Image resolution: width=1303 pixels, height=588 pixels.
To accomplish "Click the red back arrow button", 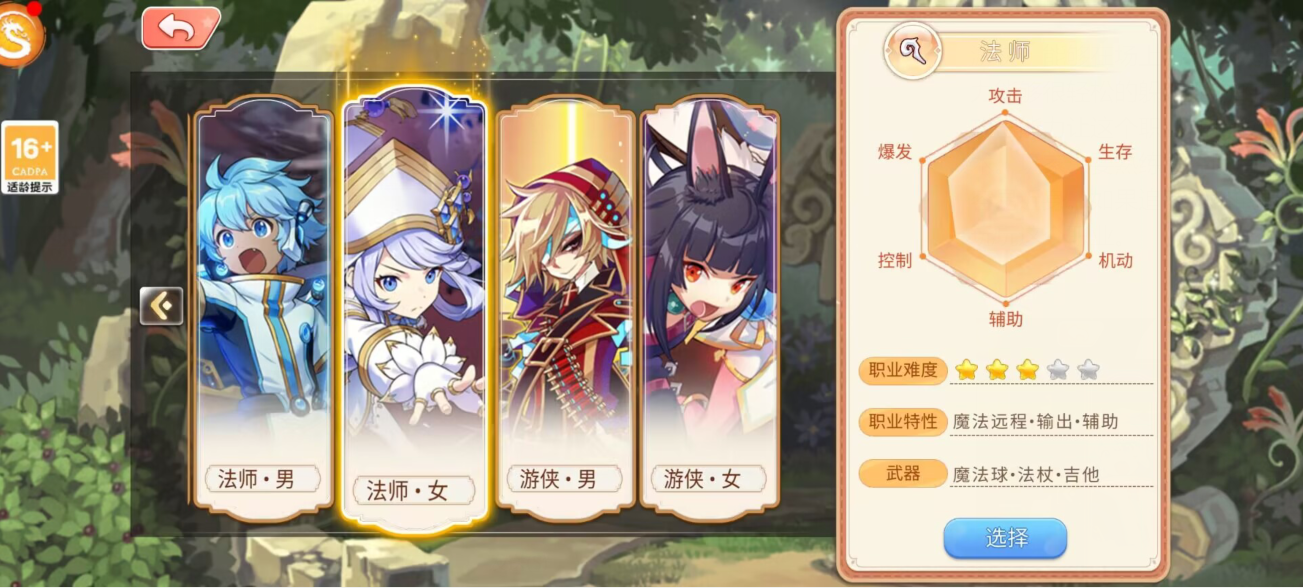I will (x=180, y=28).
